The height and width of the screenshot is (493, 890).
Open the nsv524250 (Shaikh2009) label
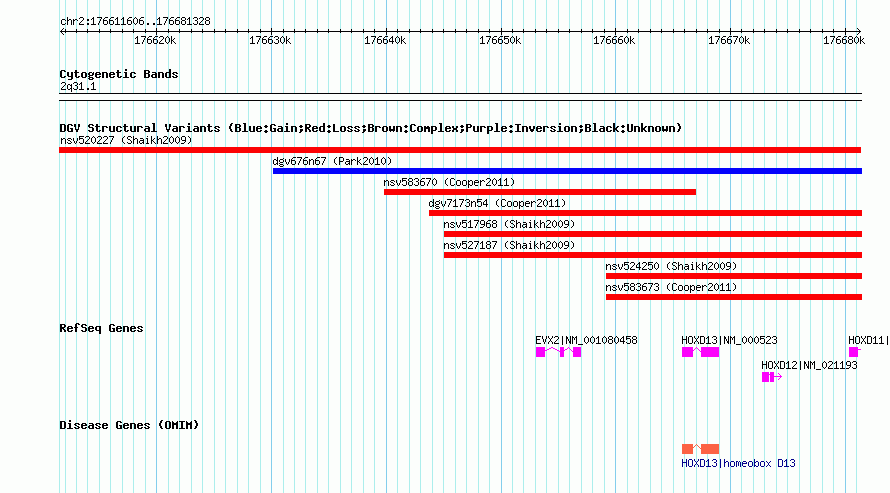pyautogui.click(x=671, y=266)
